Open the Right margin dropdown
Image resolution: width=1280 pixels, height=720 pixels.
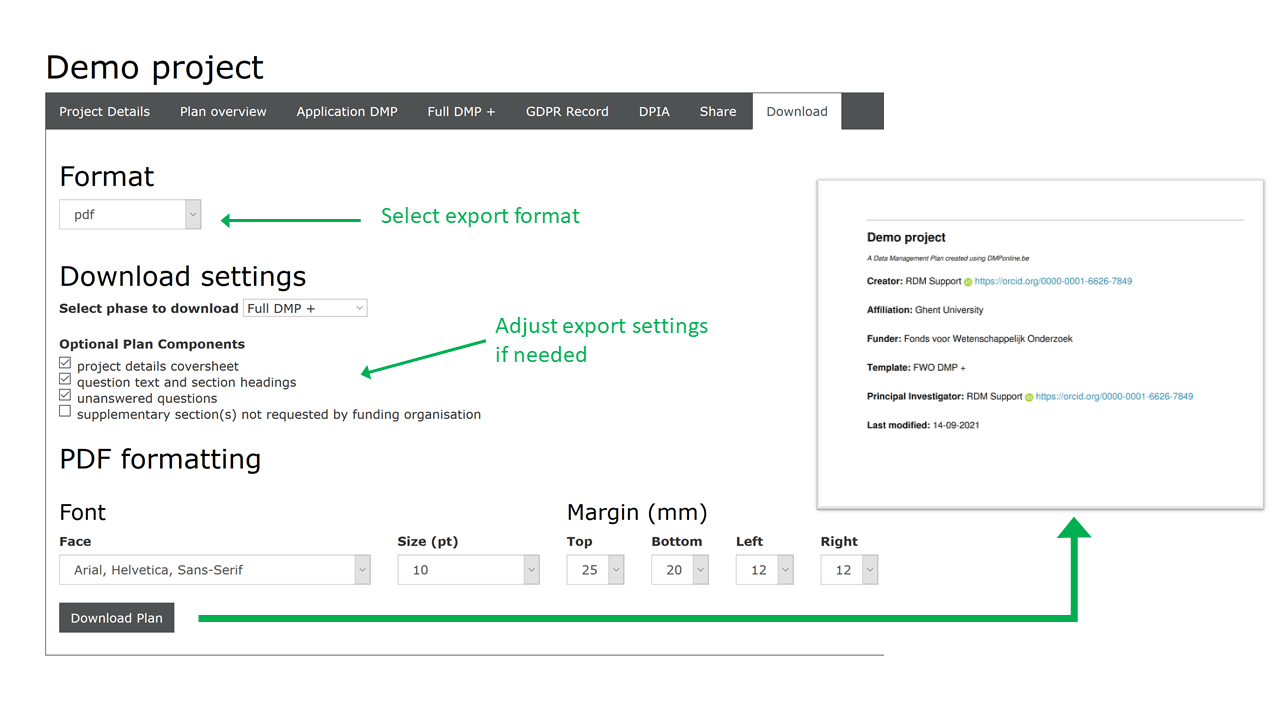point(849,570)
